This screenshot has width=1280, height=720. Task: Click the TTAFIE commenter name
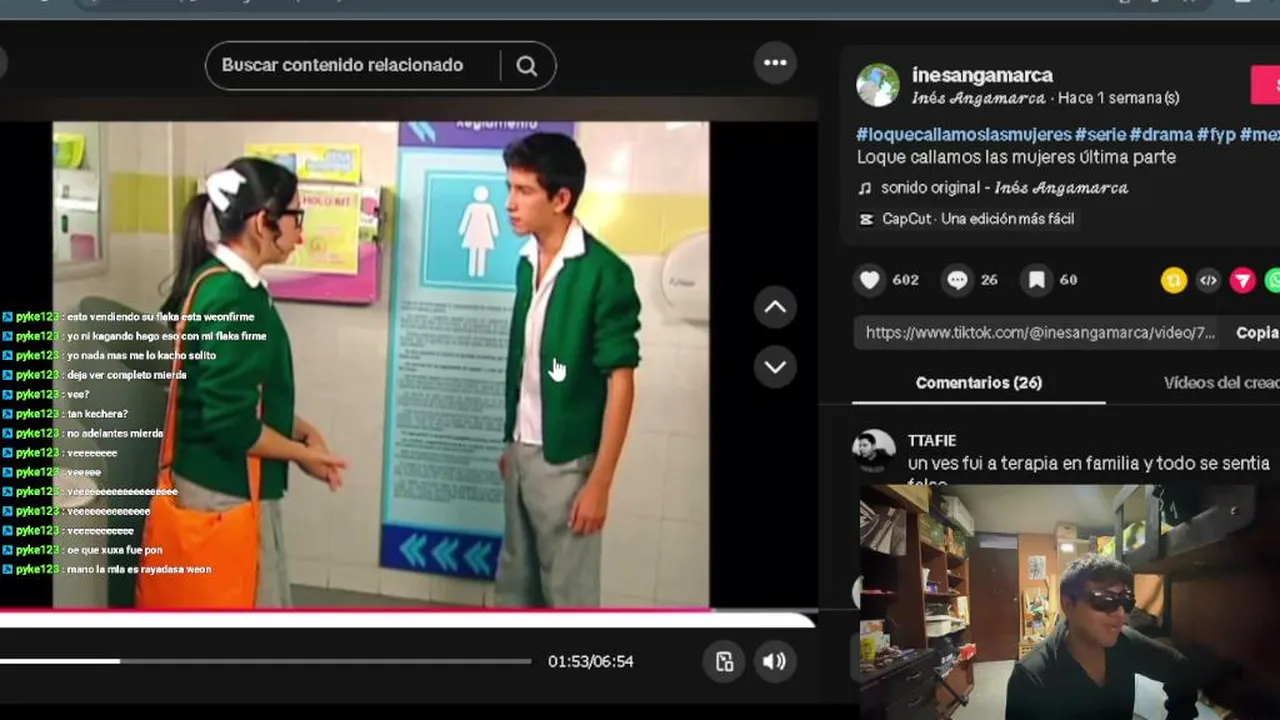point(932,440)
